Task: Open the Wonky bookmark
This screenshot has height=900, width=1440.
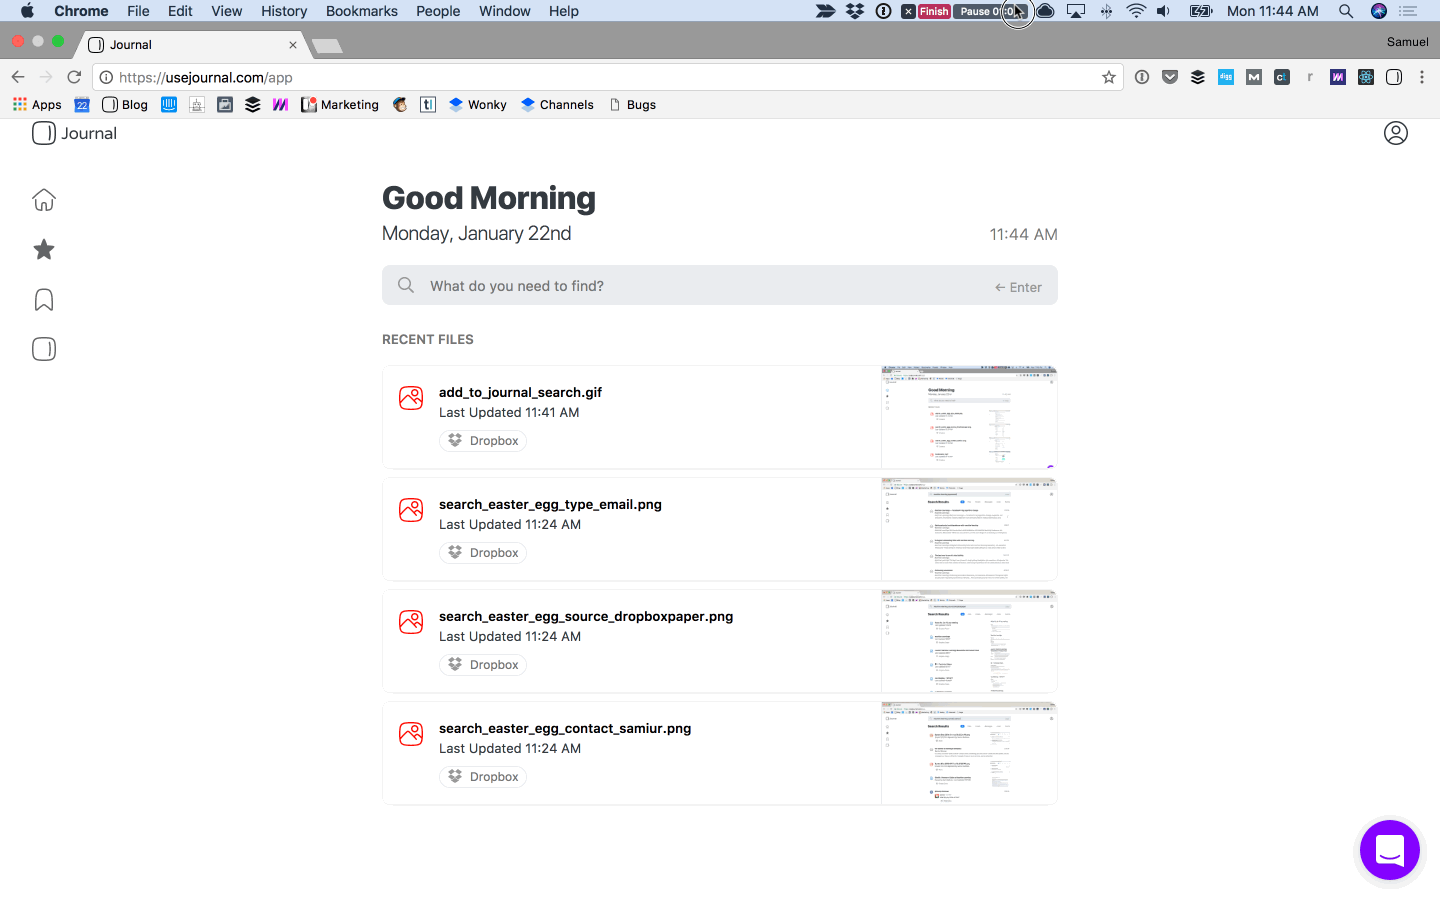Action: [x=478, y=104]
